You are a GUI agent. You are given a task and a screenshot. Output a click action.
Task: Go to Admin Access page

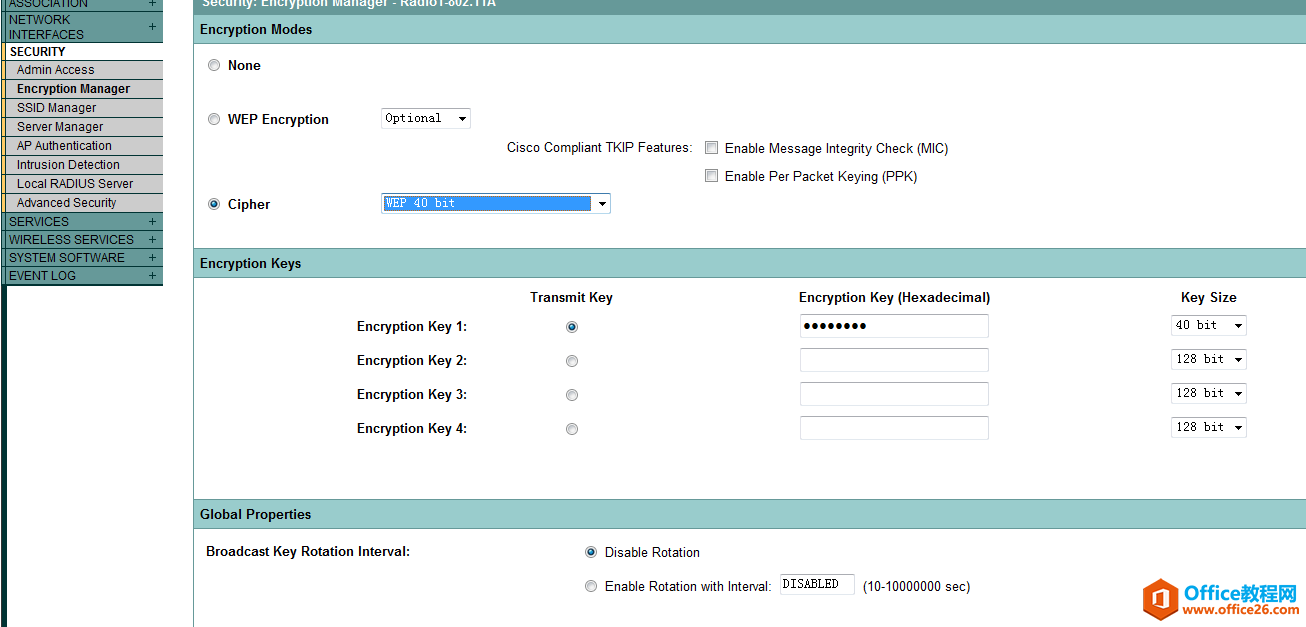click(x=56, y=70)
